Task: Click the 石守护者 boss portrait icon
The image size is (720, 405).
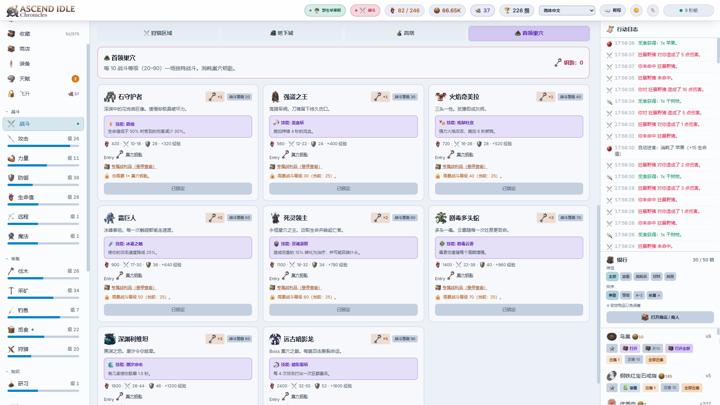Action: pos(109,96)
